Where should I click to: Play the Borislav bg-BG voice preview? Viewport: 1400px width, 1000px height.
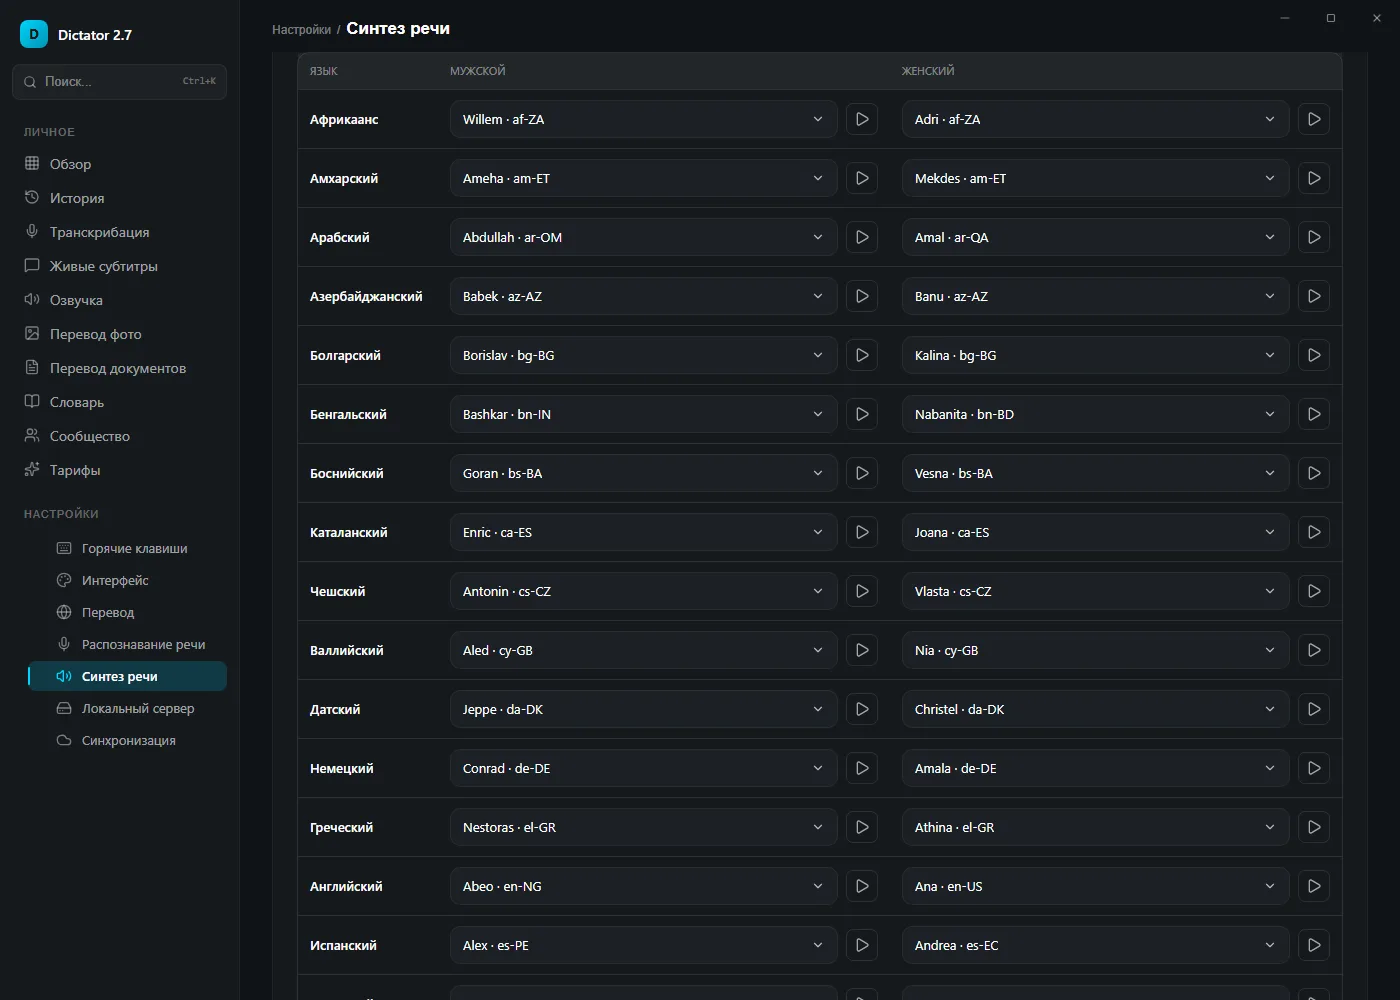(862, 355)
